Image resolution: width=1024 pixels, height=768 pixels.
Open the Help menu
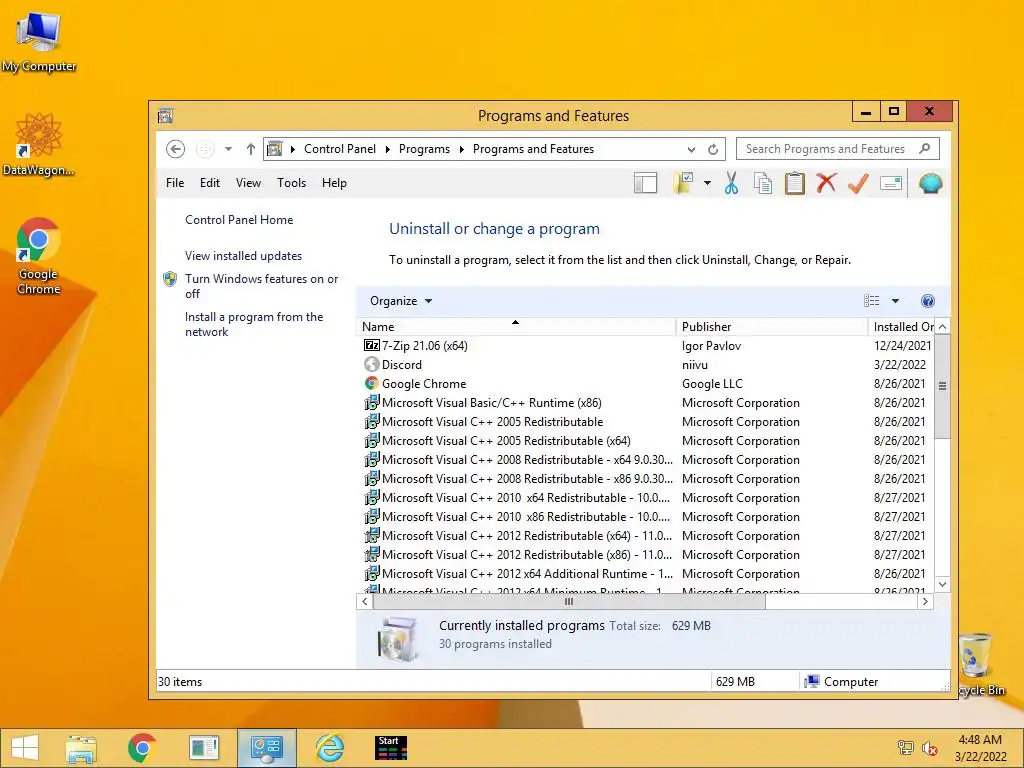[334, 183]
